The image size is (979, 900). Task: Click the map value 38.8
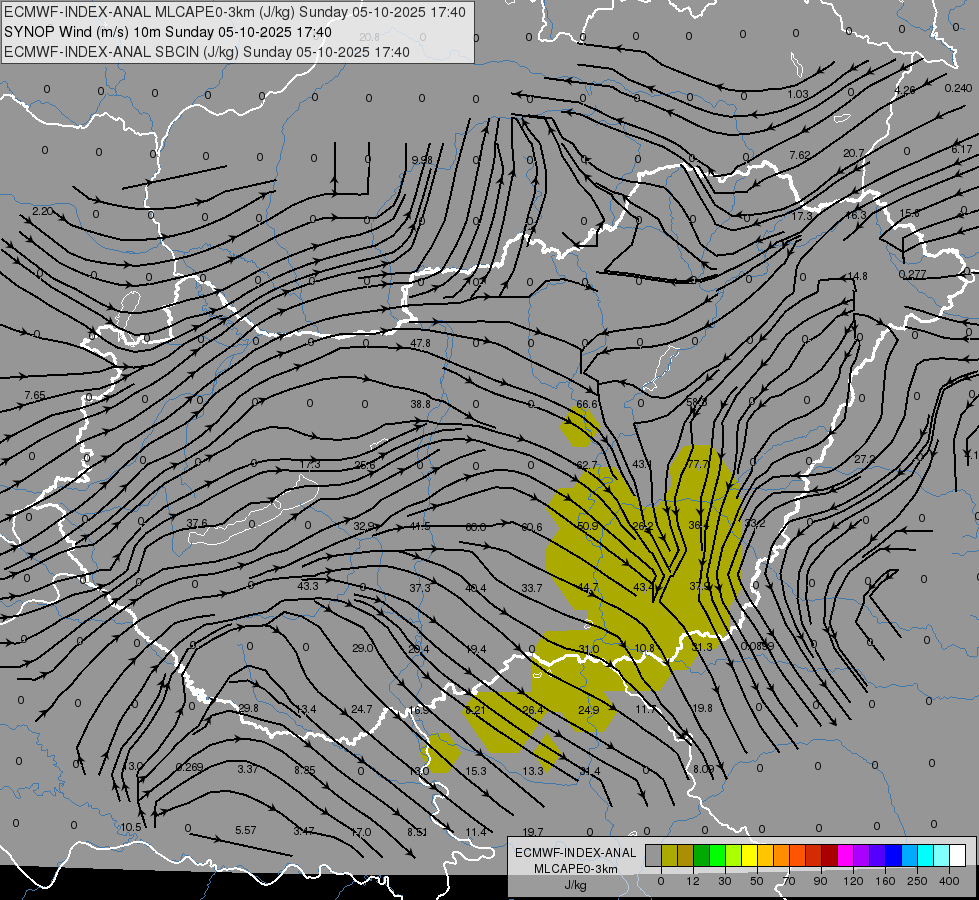point(420,404)
